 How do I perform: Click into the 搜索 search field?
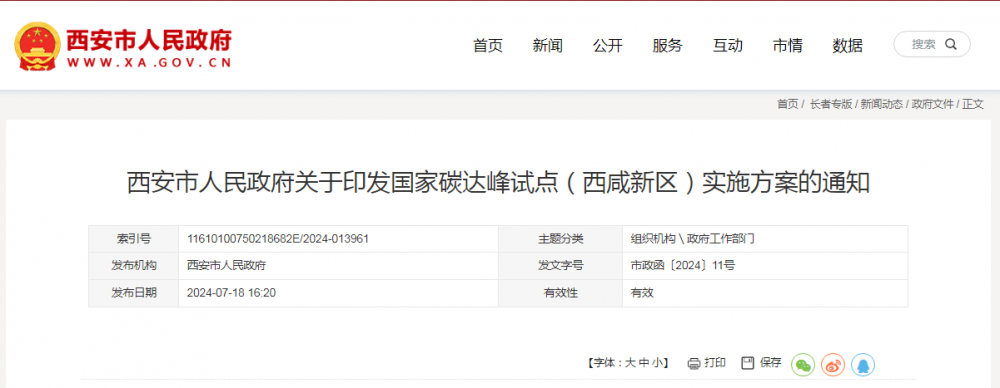[x=932, y=45]
